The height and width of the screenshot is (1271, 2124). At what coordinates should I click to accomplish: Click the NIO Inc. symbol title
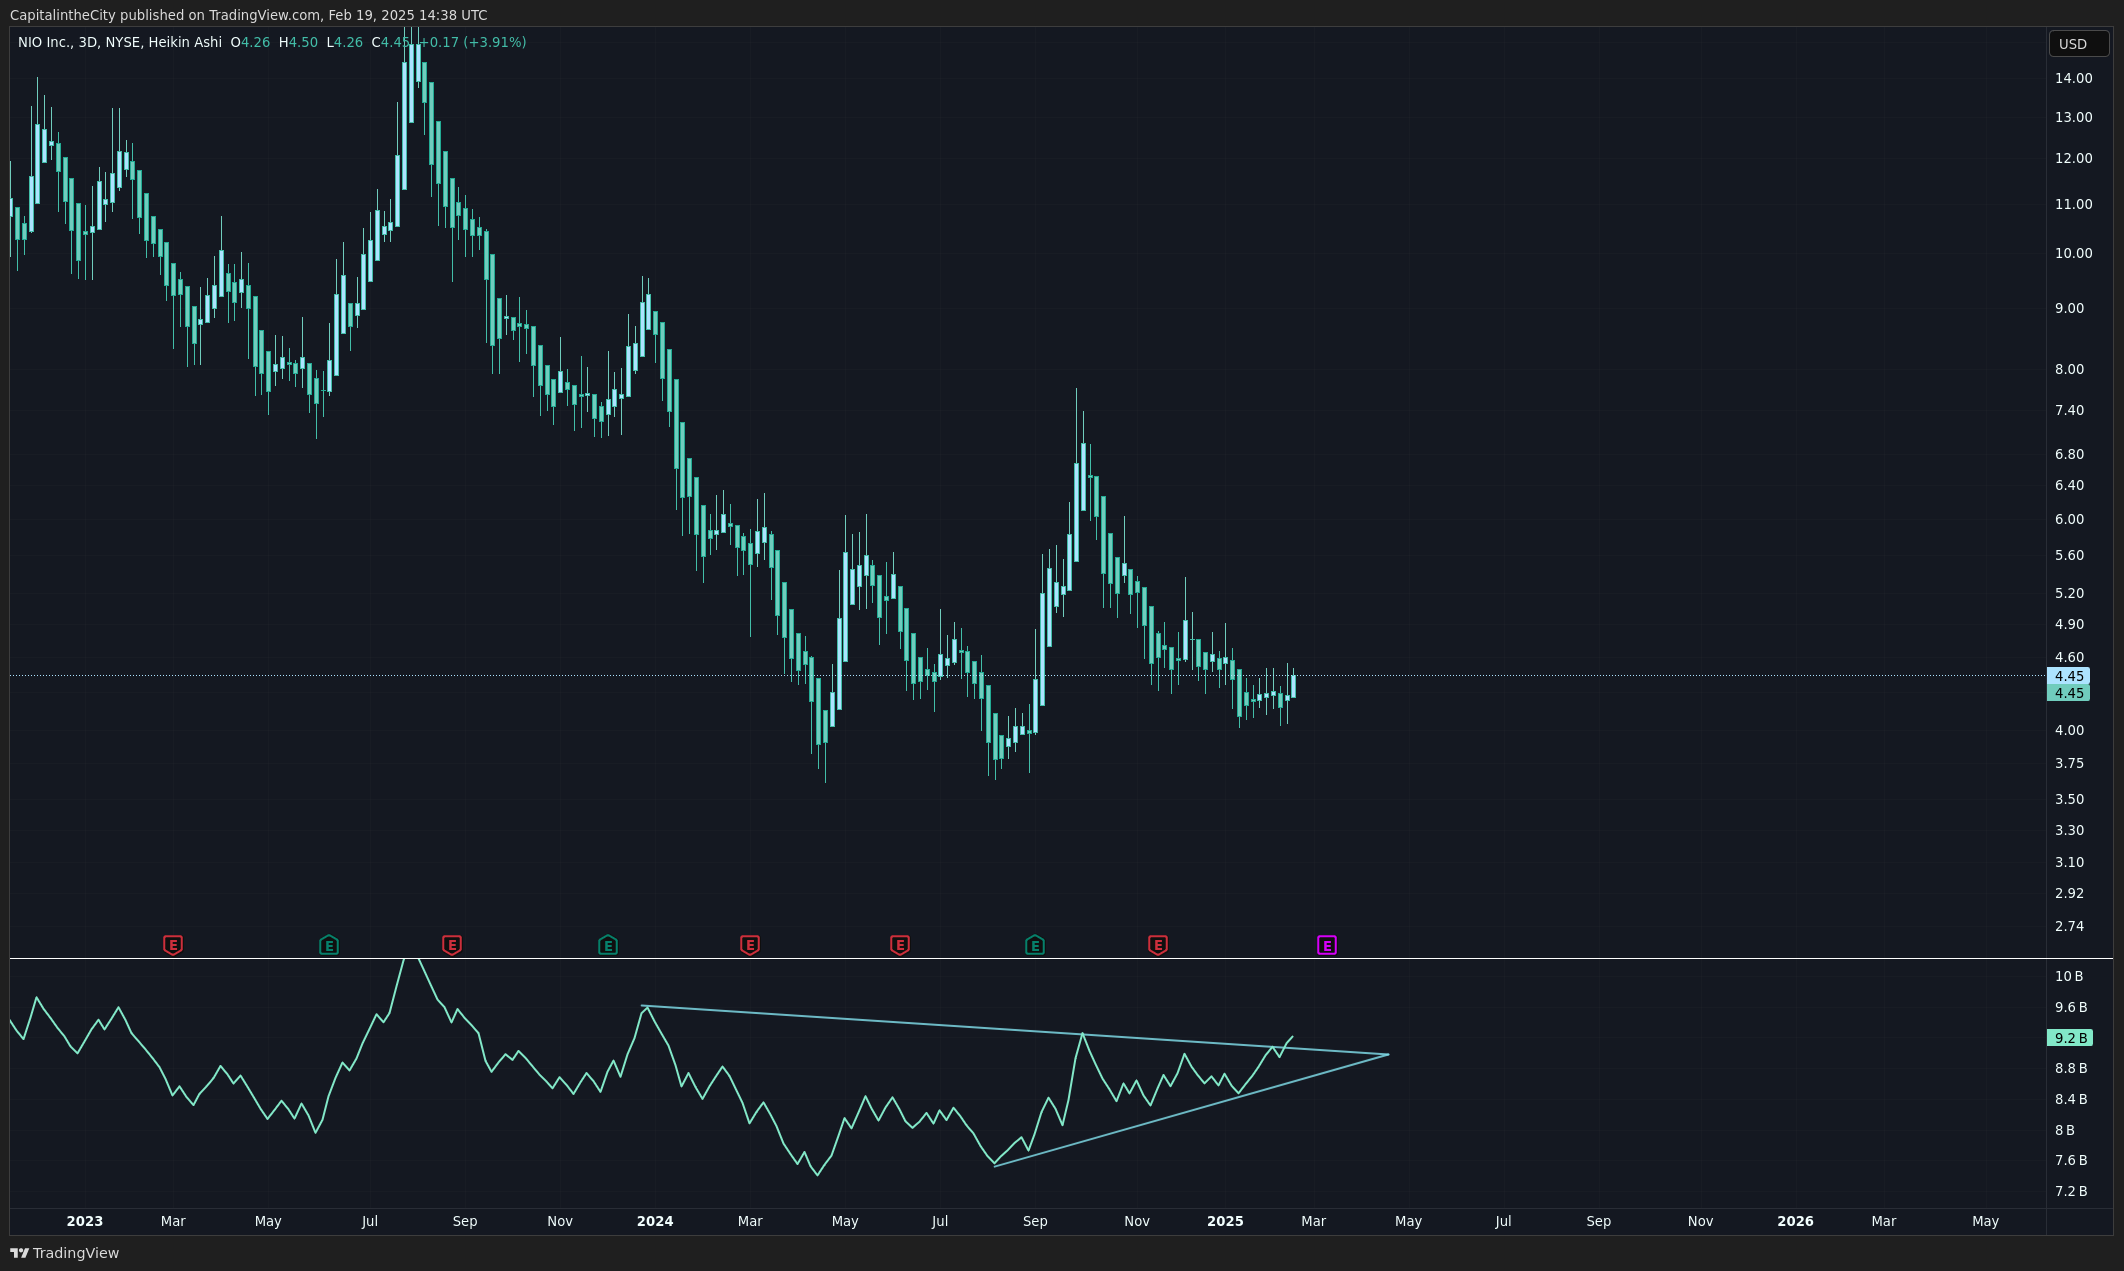45,42
